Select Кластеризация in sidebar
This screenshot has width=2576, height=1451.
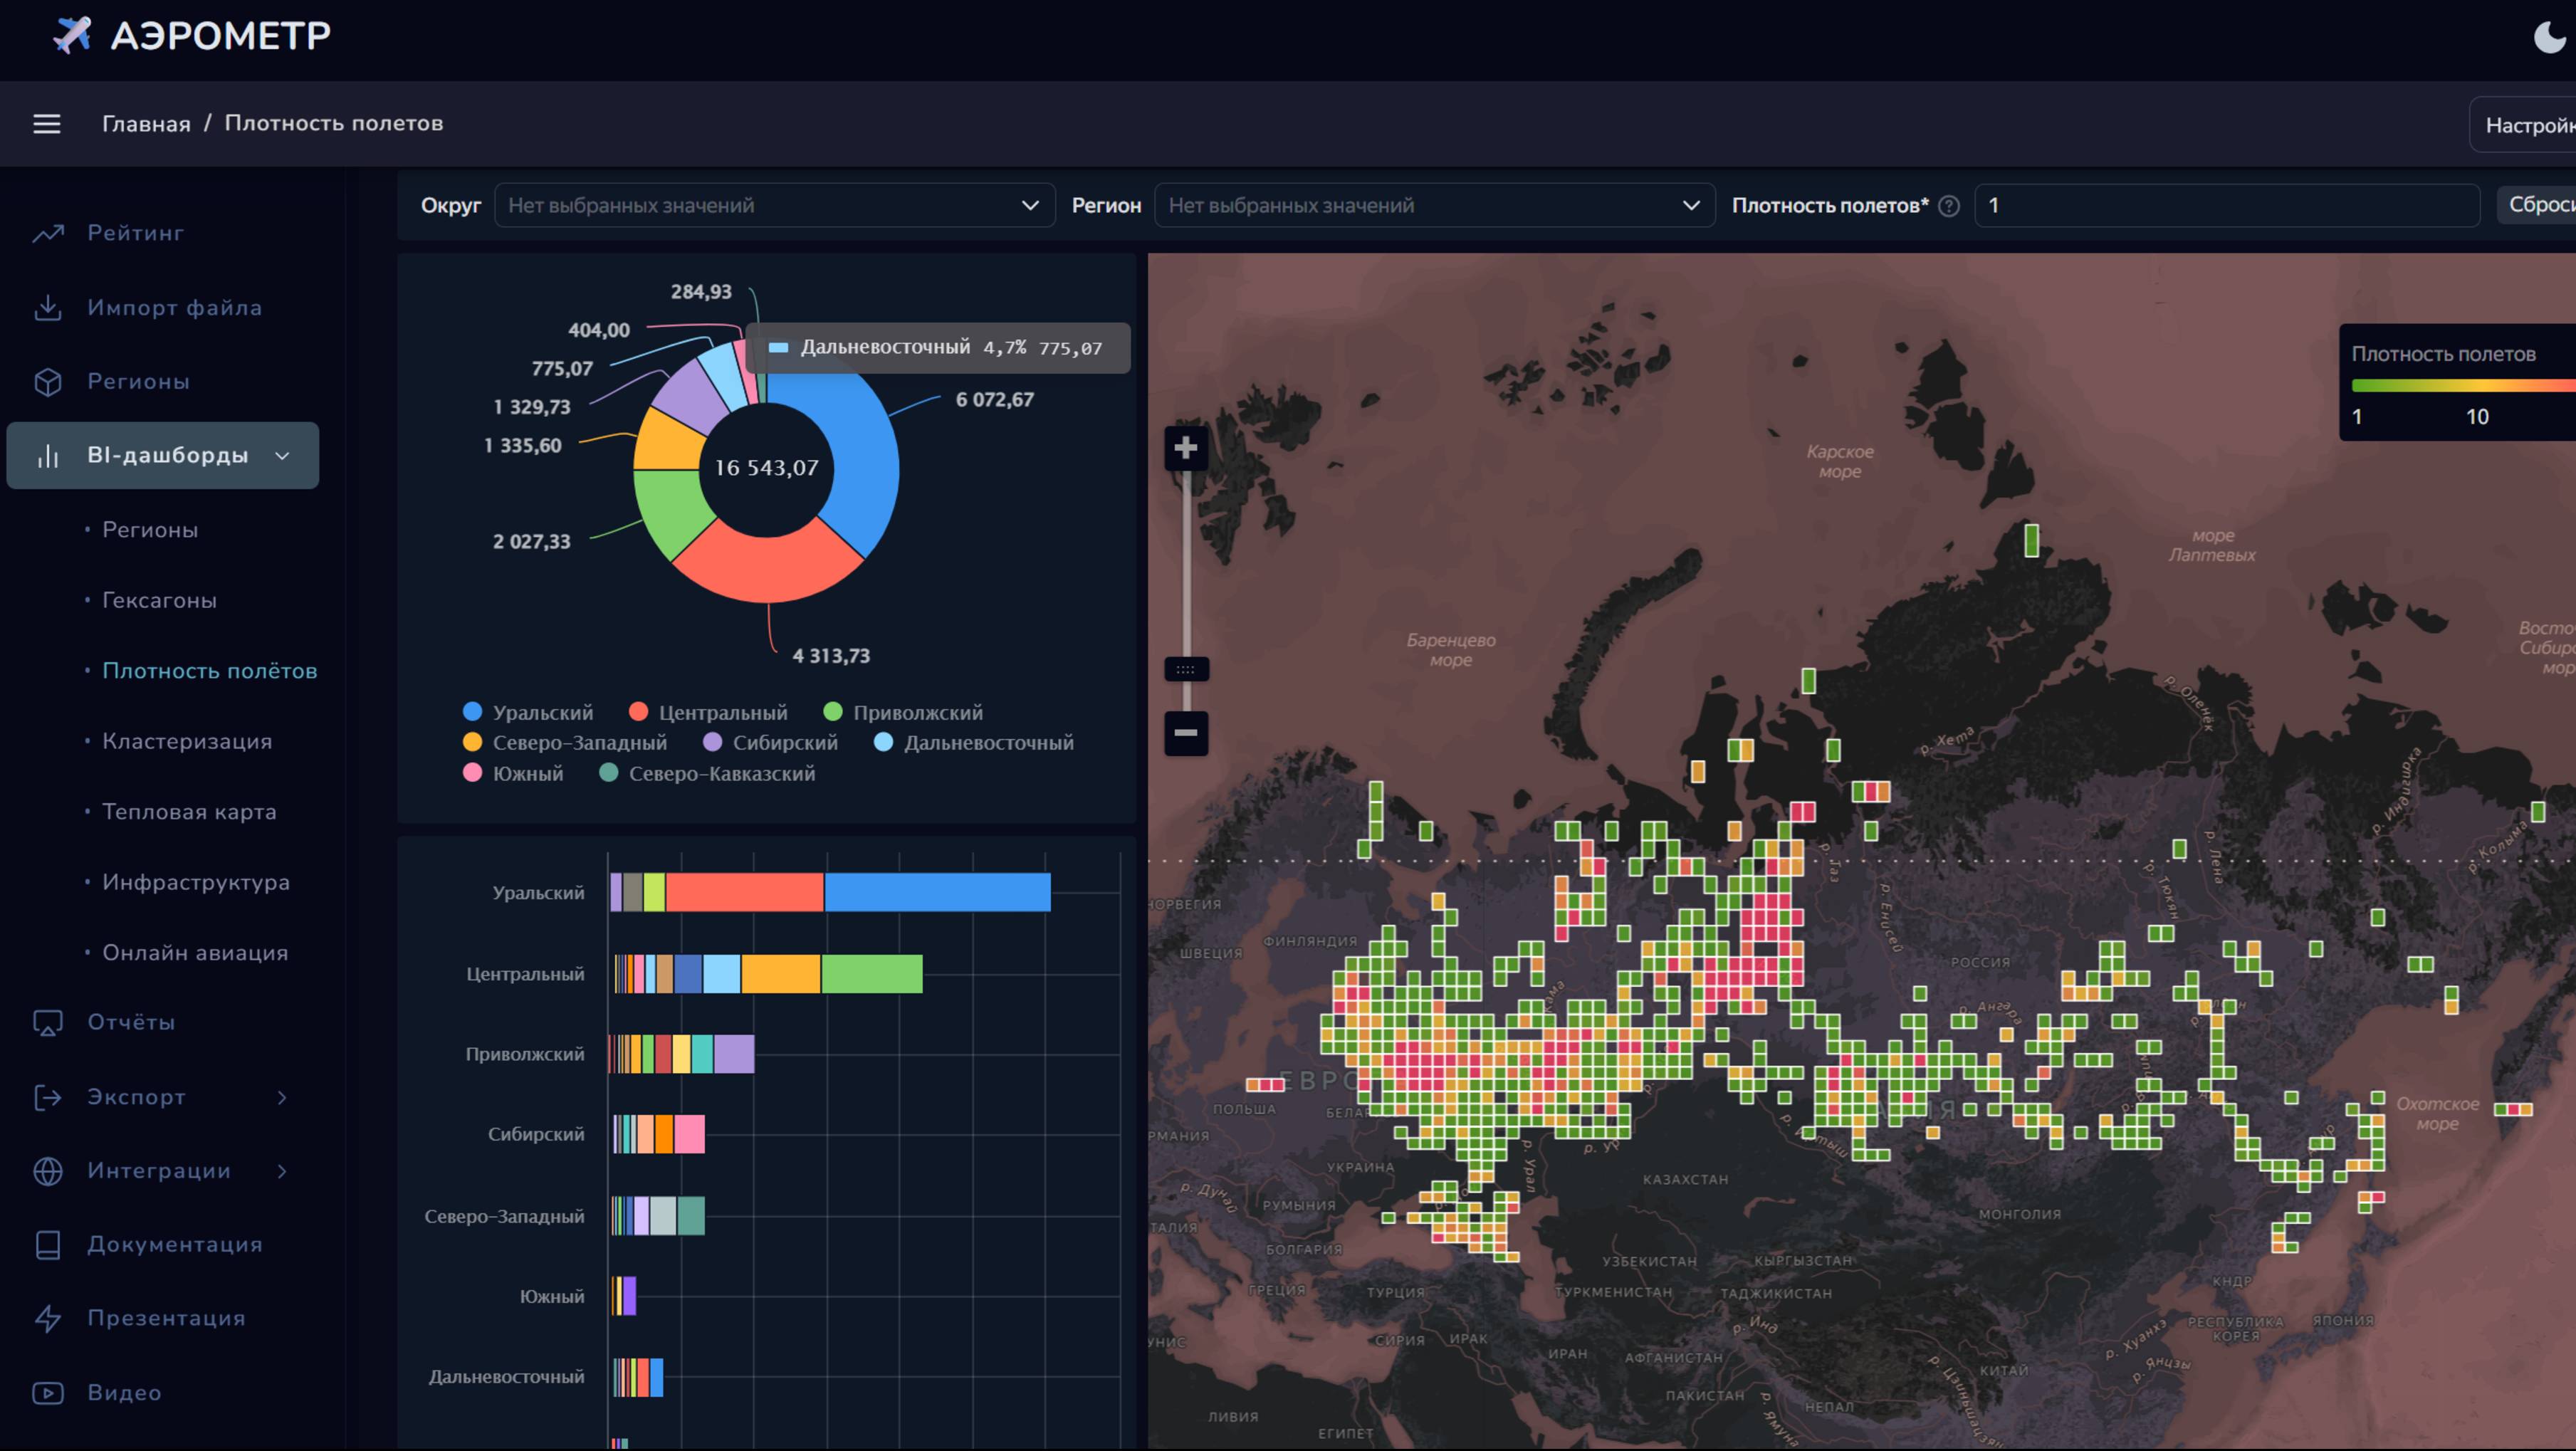click(x=187, y=742)
